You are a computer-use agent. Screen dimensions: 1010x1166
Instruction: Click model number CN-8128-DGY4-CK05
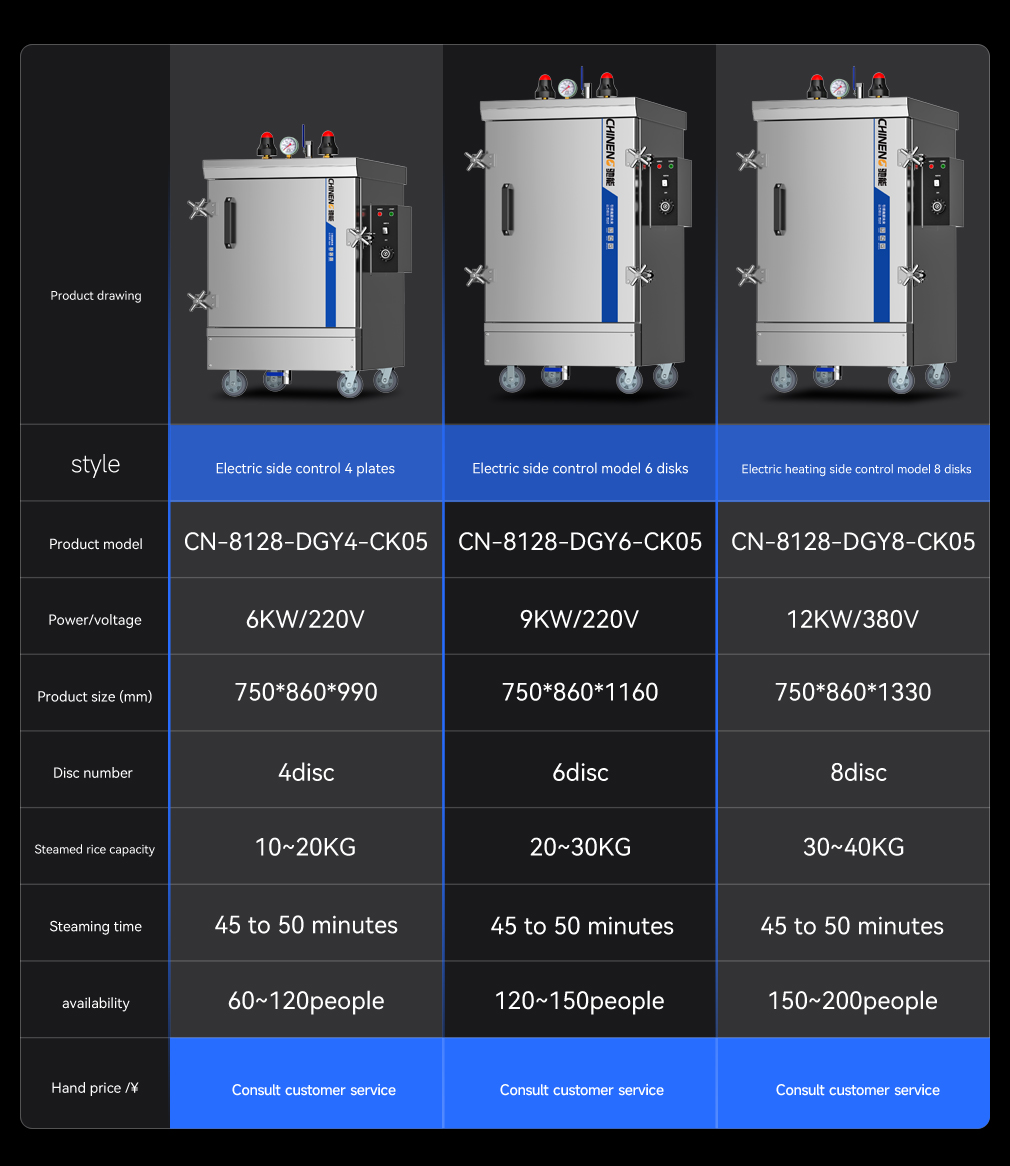click(x=306, y=542)
